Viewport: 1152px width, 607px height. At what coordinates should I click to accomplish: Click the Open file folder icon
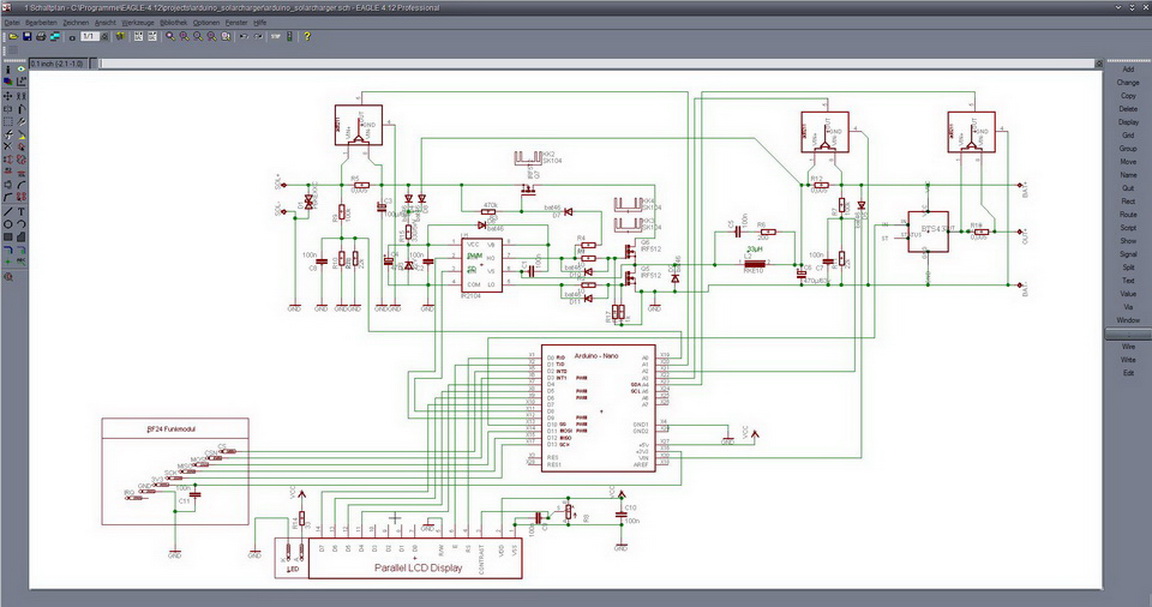click(13, 36)
